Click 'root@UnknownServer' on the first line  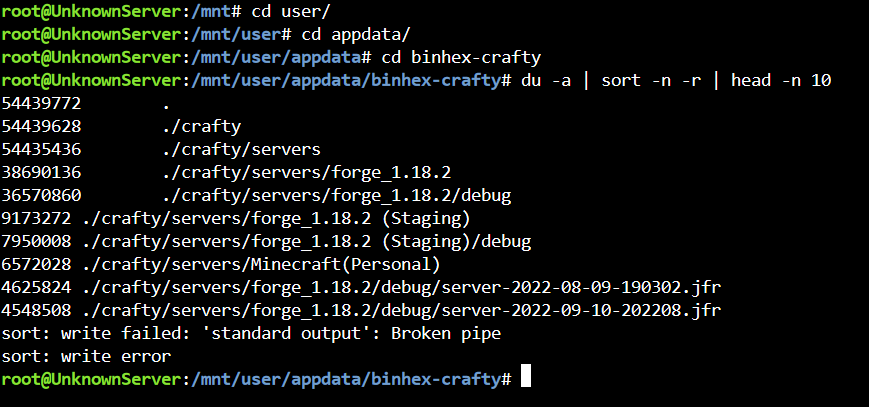pyautogui.click(x=91, y=11)
